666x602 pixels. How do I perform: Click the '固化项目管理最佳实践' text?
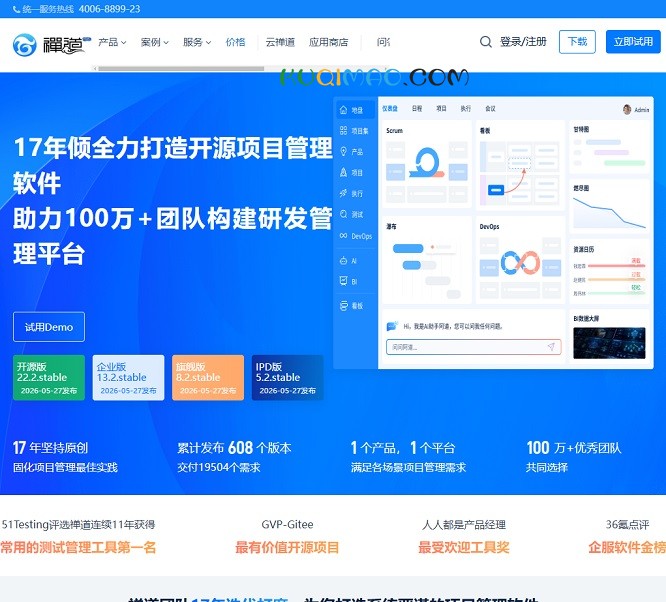[x=65, y=467]
